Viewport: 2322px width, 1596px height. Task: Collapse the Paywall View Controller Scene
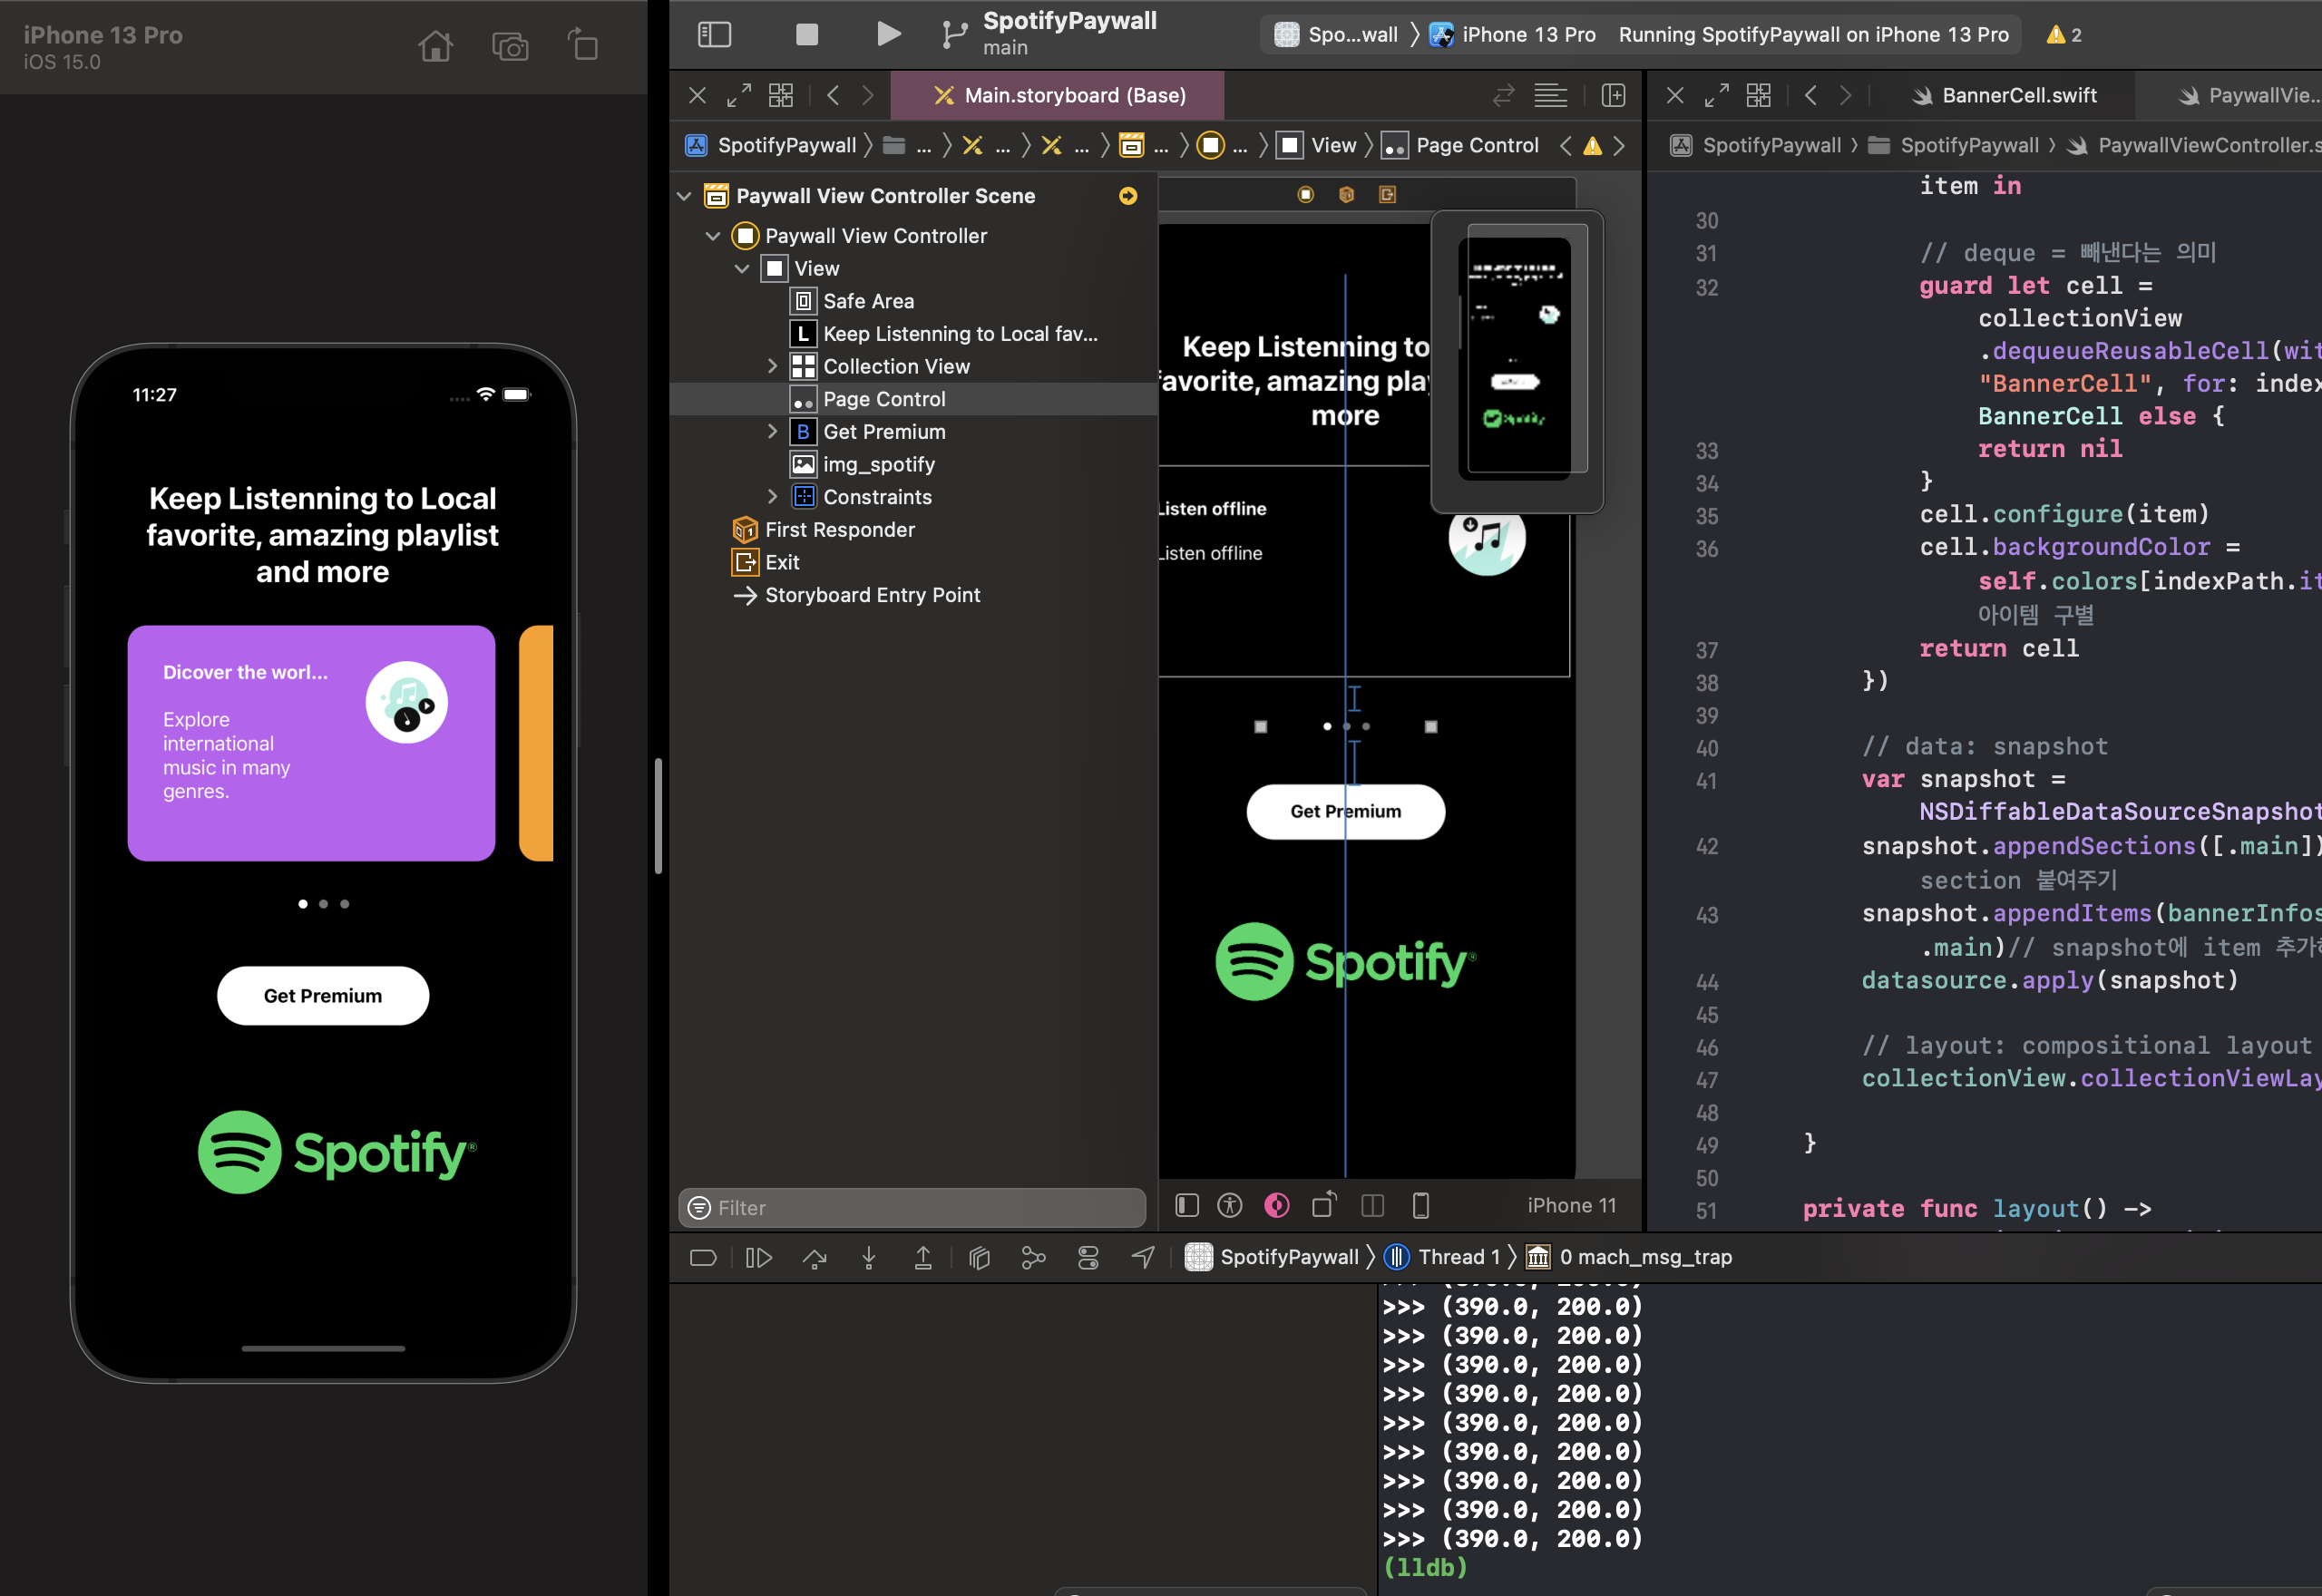684,196
